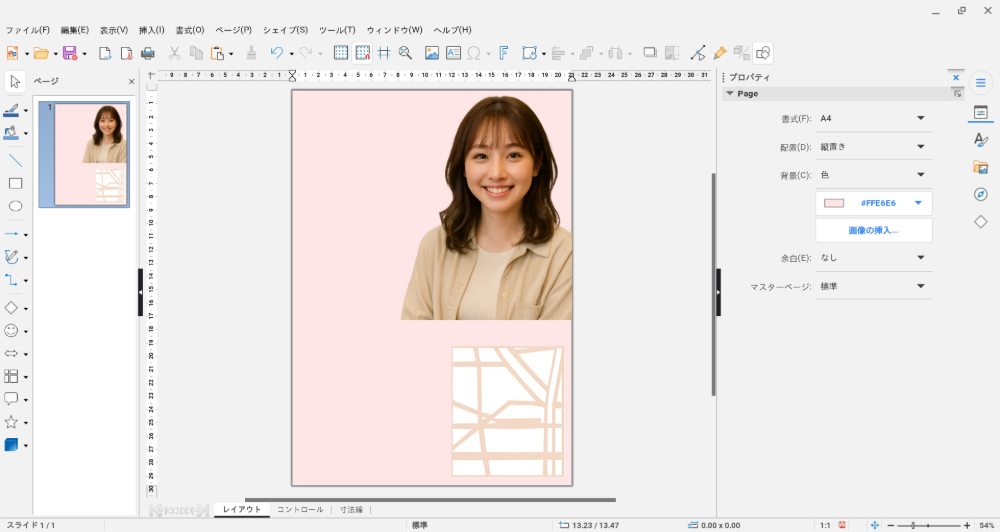The width and height of the screenshot is (1000, 532).
Task: Click the Line Color pen icon
Action: (11, 110)
